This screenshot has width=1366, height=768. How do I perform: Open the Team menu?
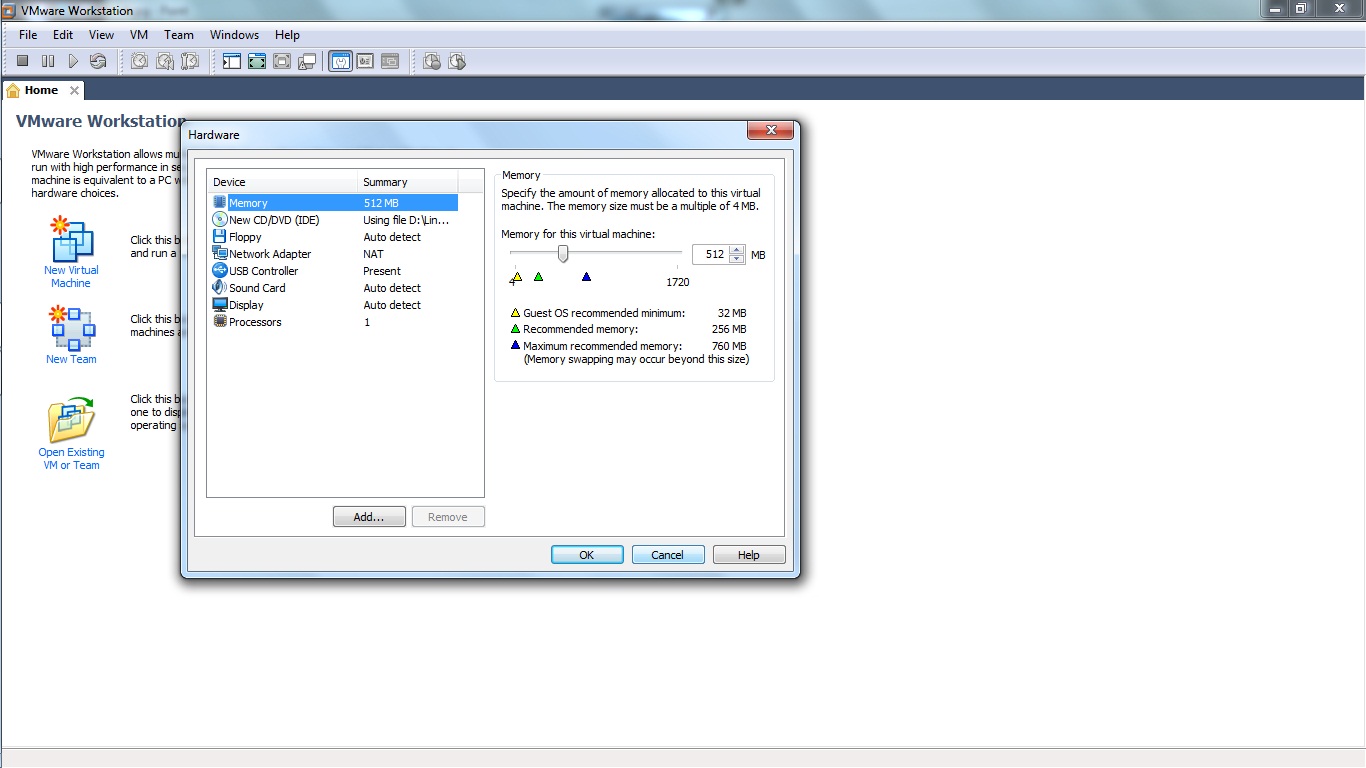click(179, 34)
